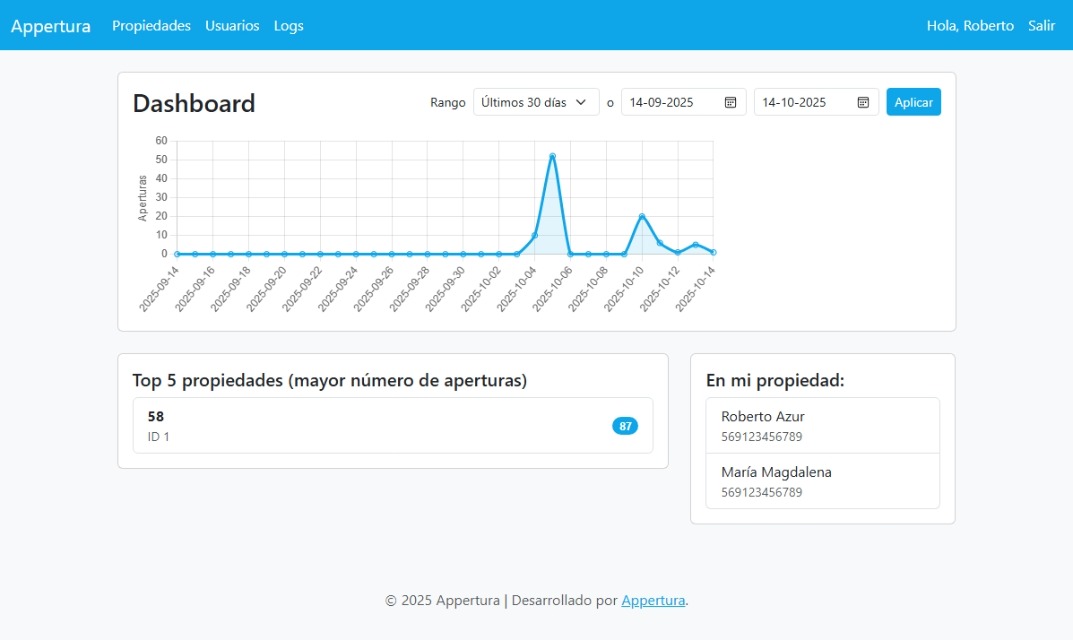Click the last chart point for 2025-10-14

[713, 252]
